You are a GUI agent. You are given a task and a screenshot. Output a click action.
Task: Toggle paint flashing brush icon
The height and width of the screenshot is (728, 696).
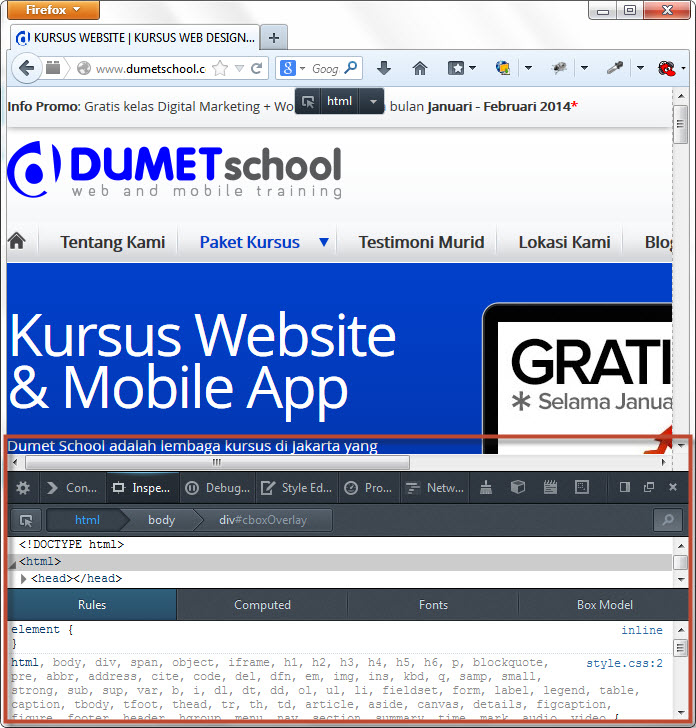(x=486, y=487)
